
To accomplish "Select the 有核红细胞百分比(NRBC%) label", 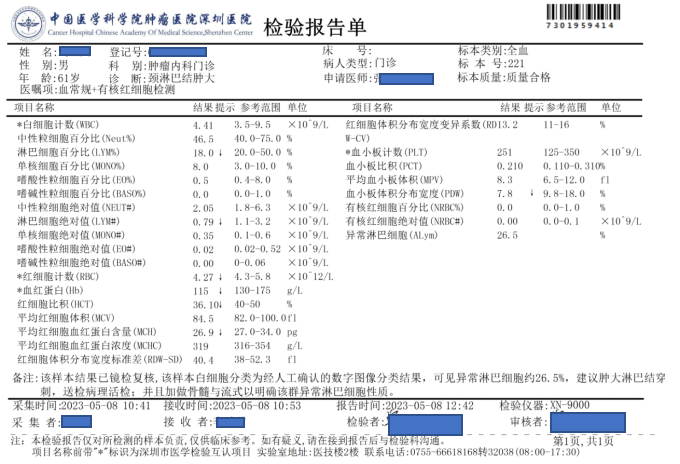I will click(x=404, y=208).
